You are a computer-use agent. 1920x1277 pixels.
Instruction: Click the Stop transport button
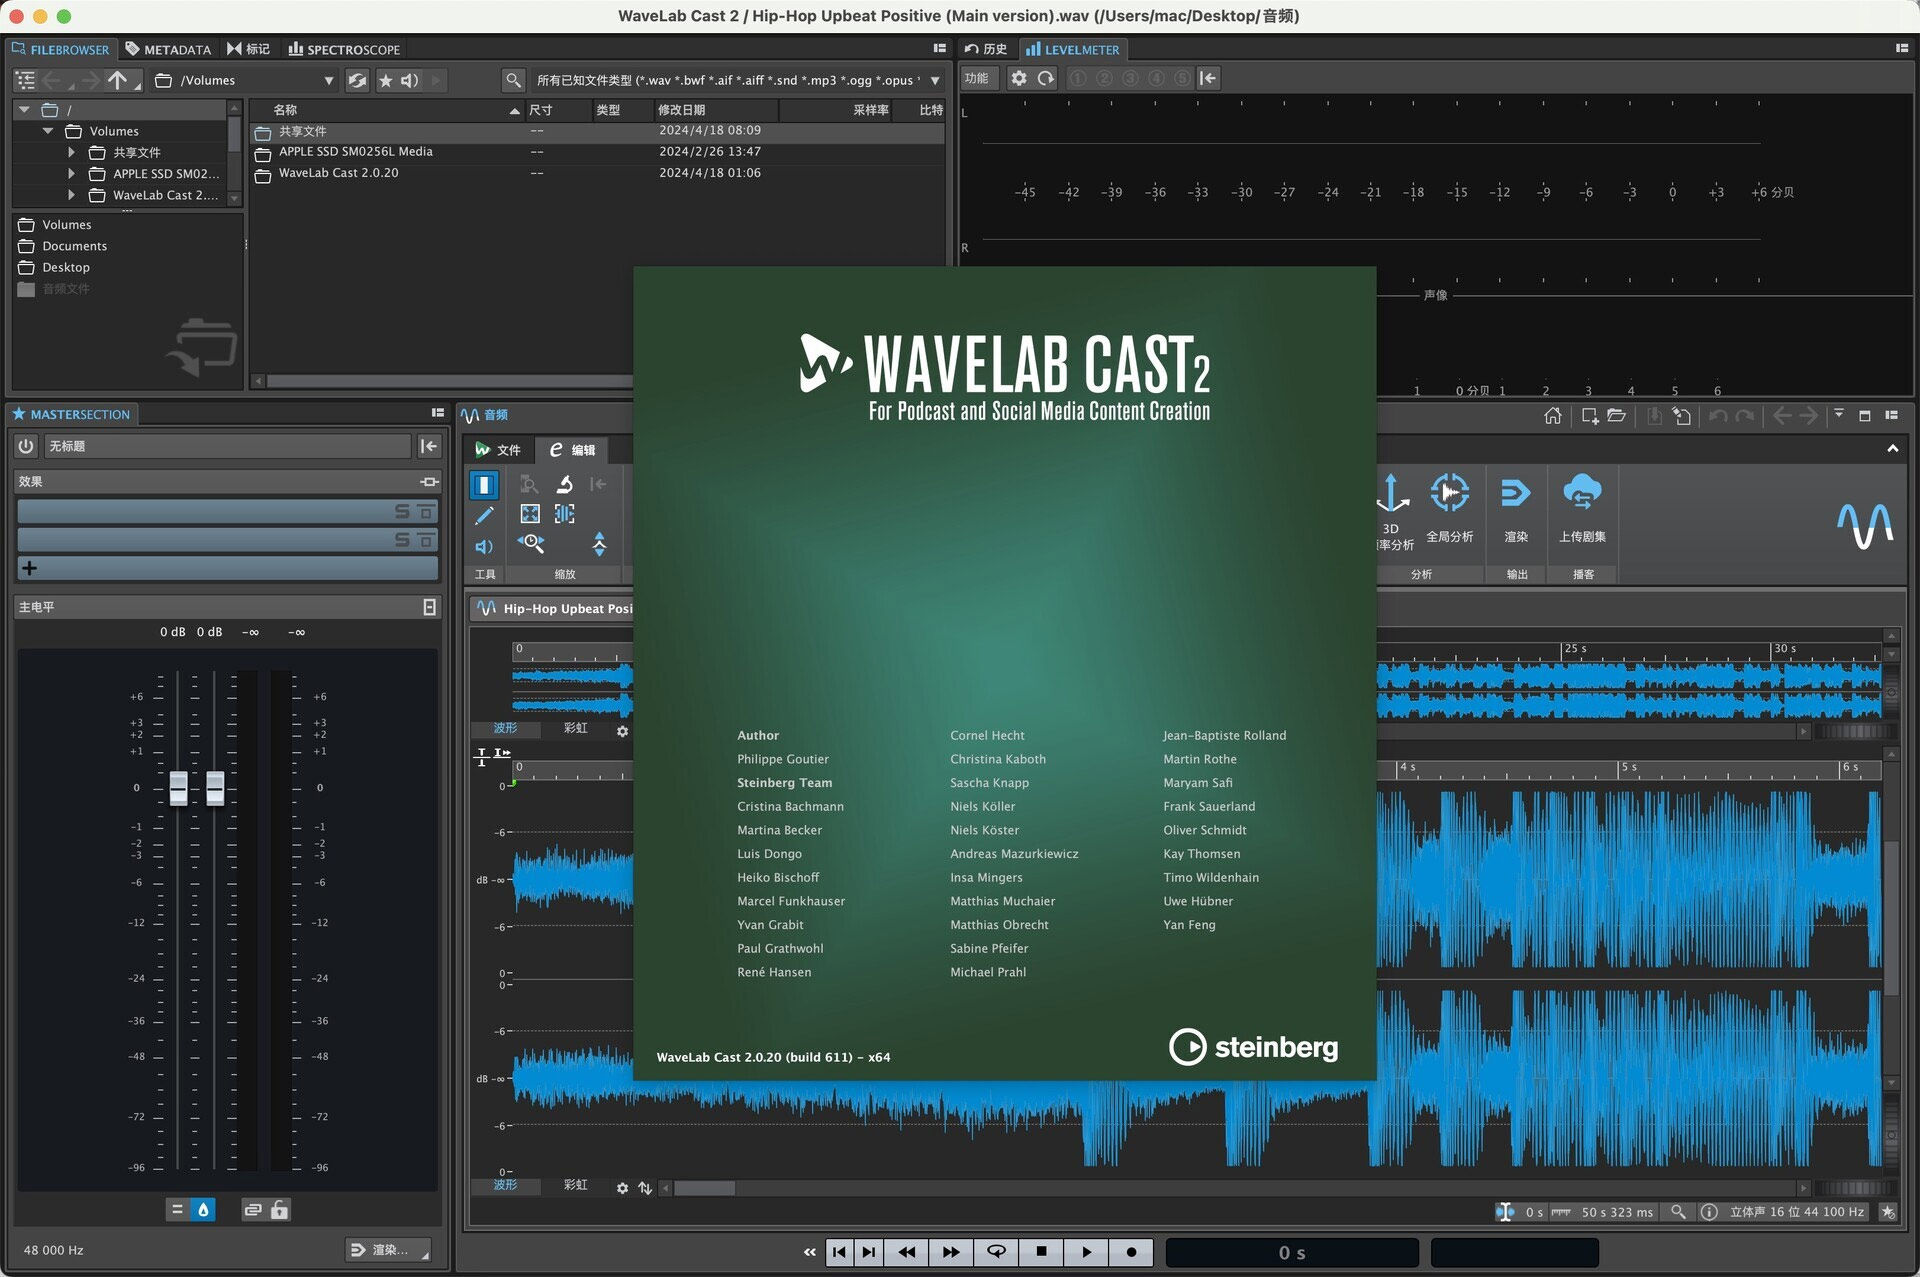pos(1041,1252)
